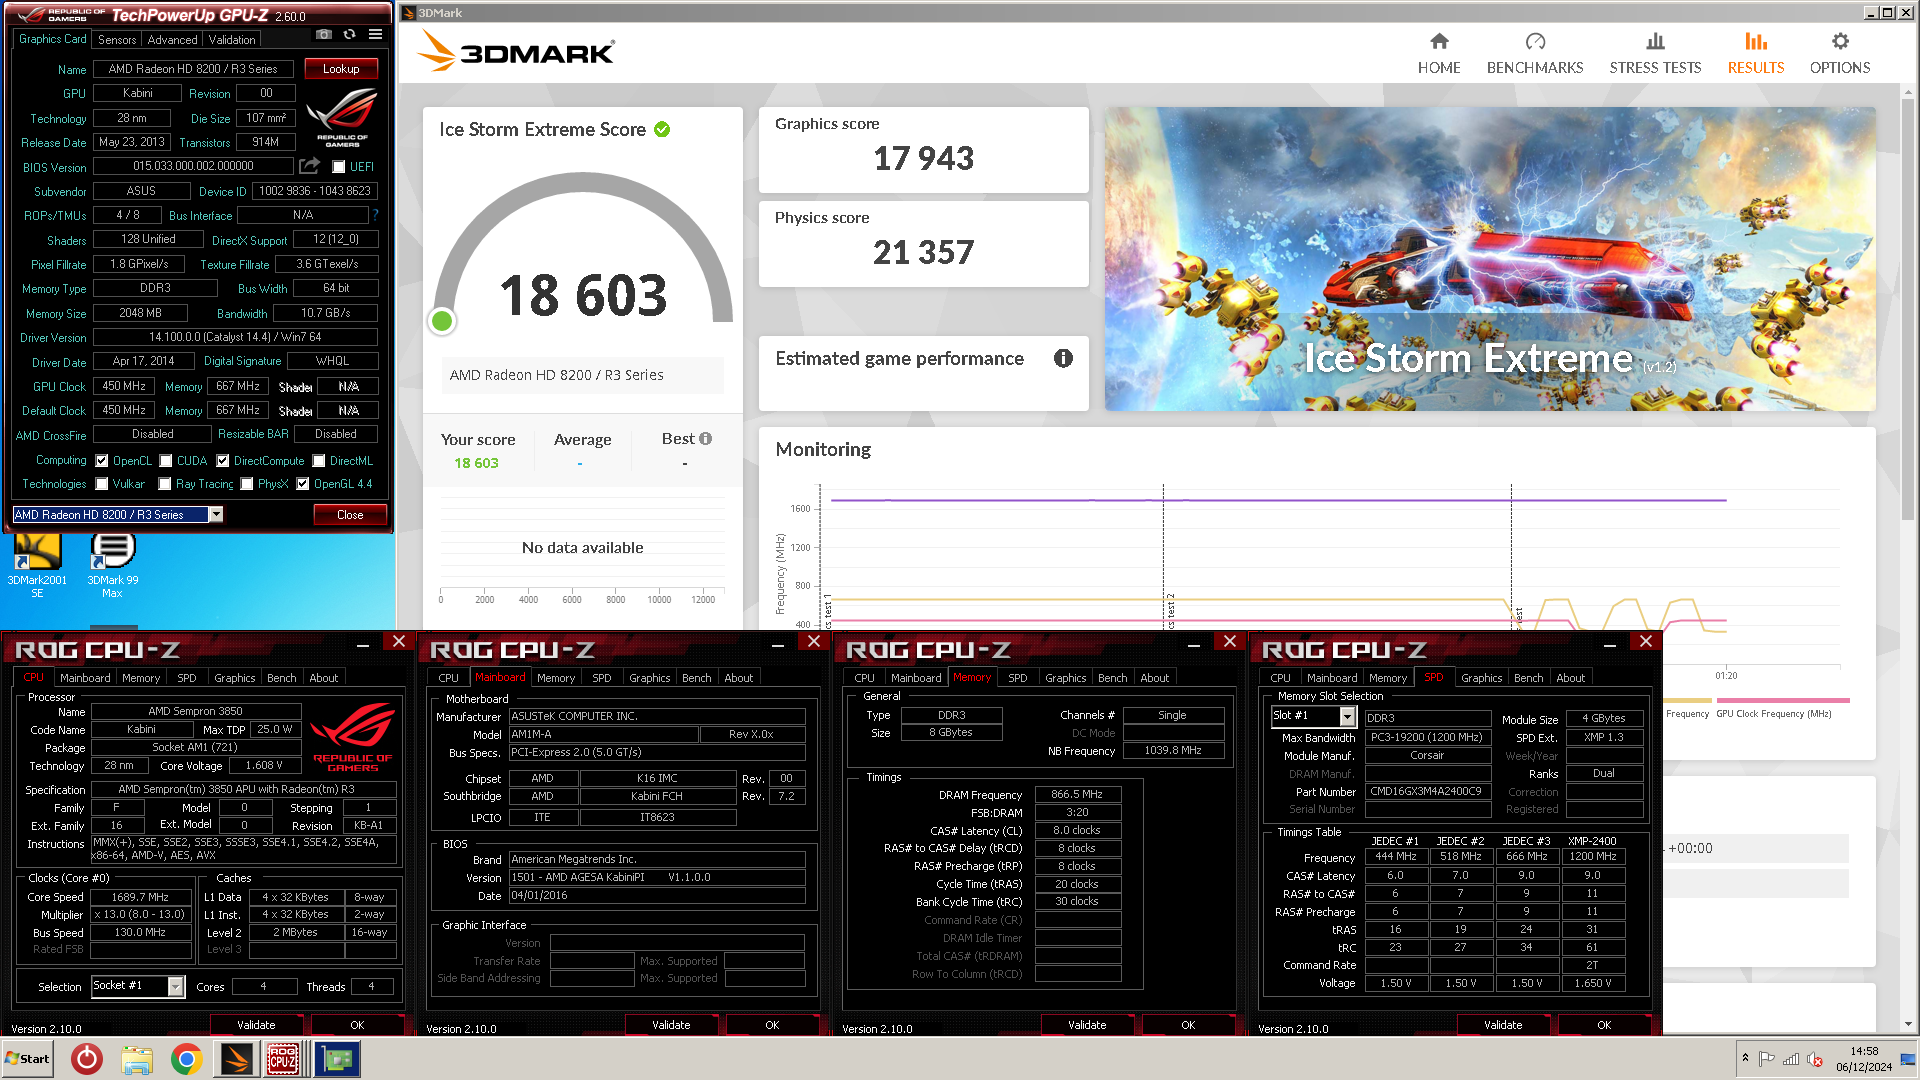Toggle the Vulkan checkbox
Screen dimensions: 1920x1080
(x=102, y=484)
